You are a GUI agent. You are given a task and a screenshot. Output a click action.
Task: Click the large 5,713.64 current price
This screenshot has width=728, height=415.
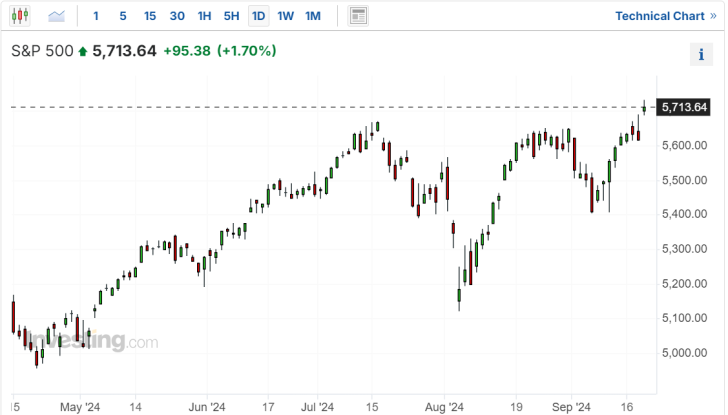point(124,51)
